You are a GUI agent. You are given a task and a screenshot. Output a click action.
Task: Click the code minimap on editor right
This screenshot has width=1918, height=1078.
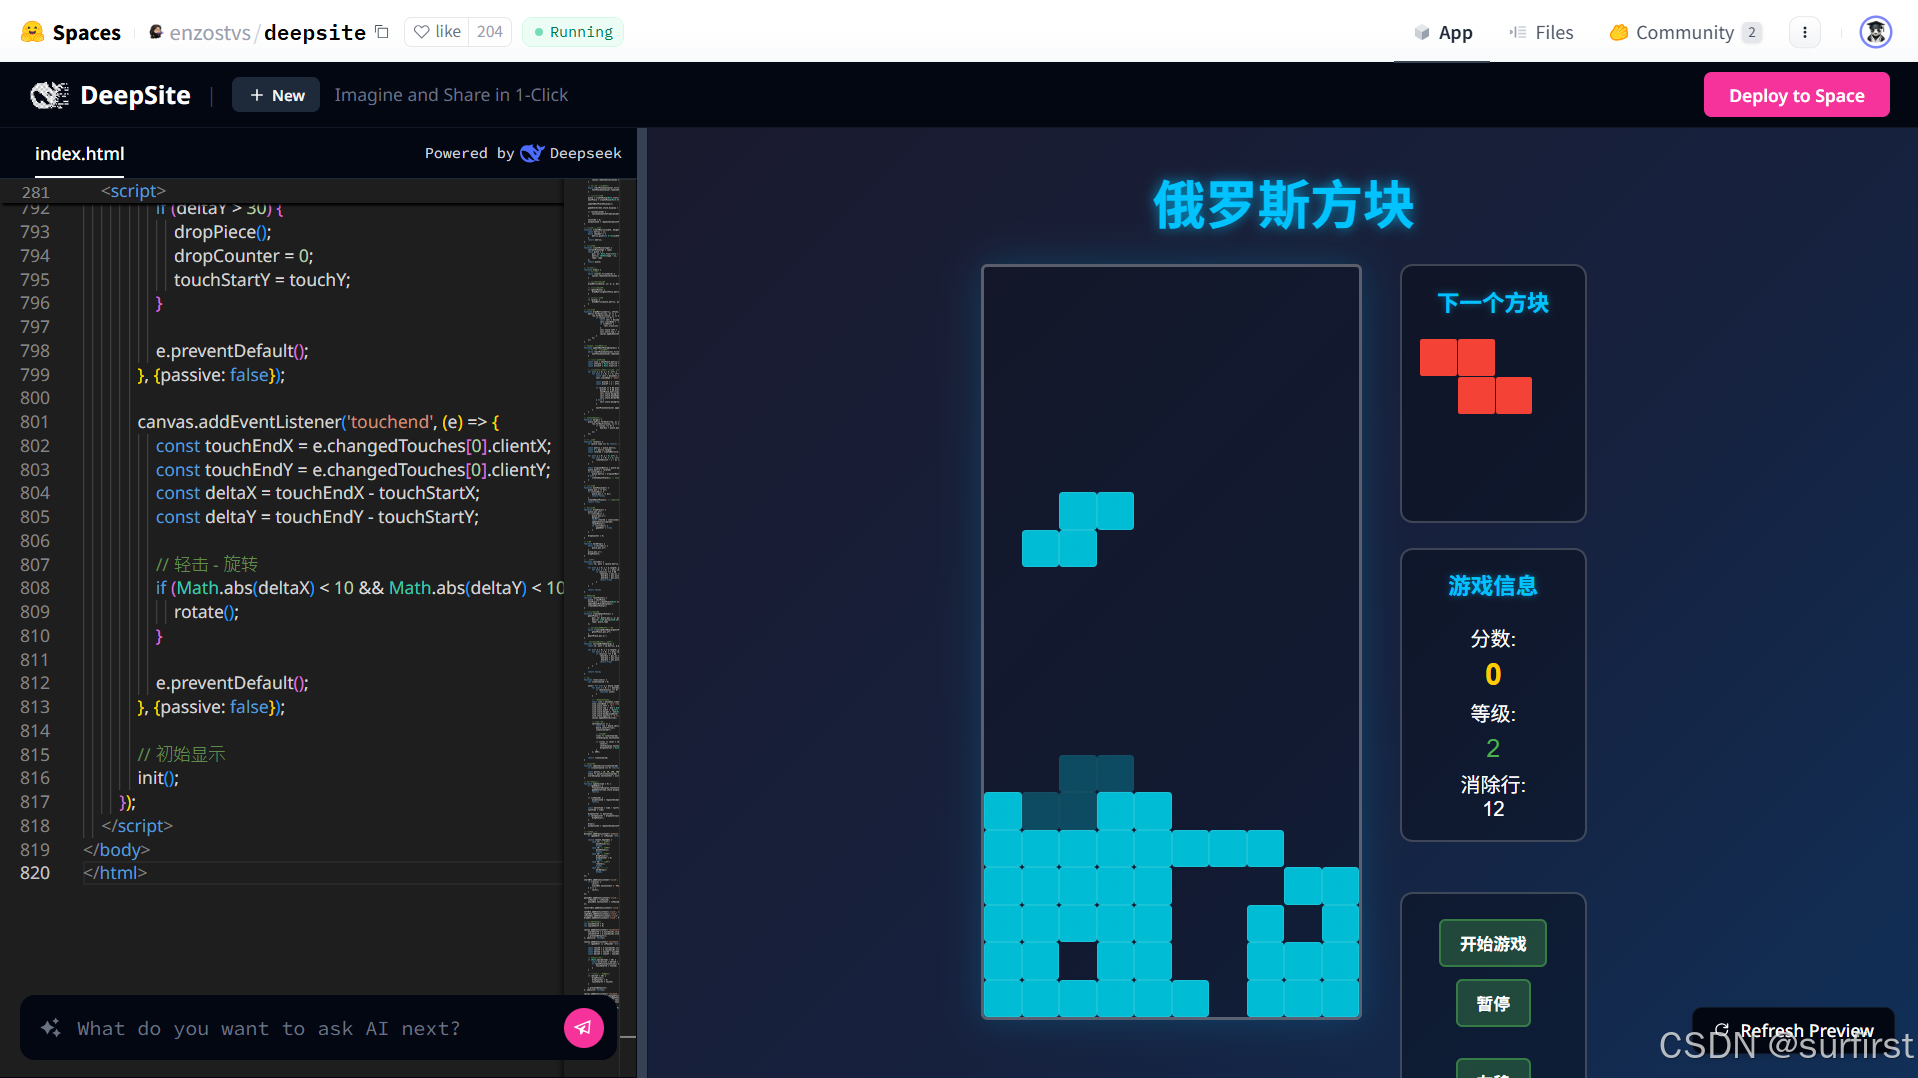point(601,590)
